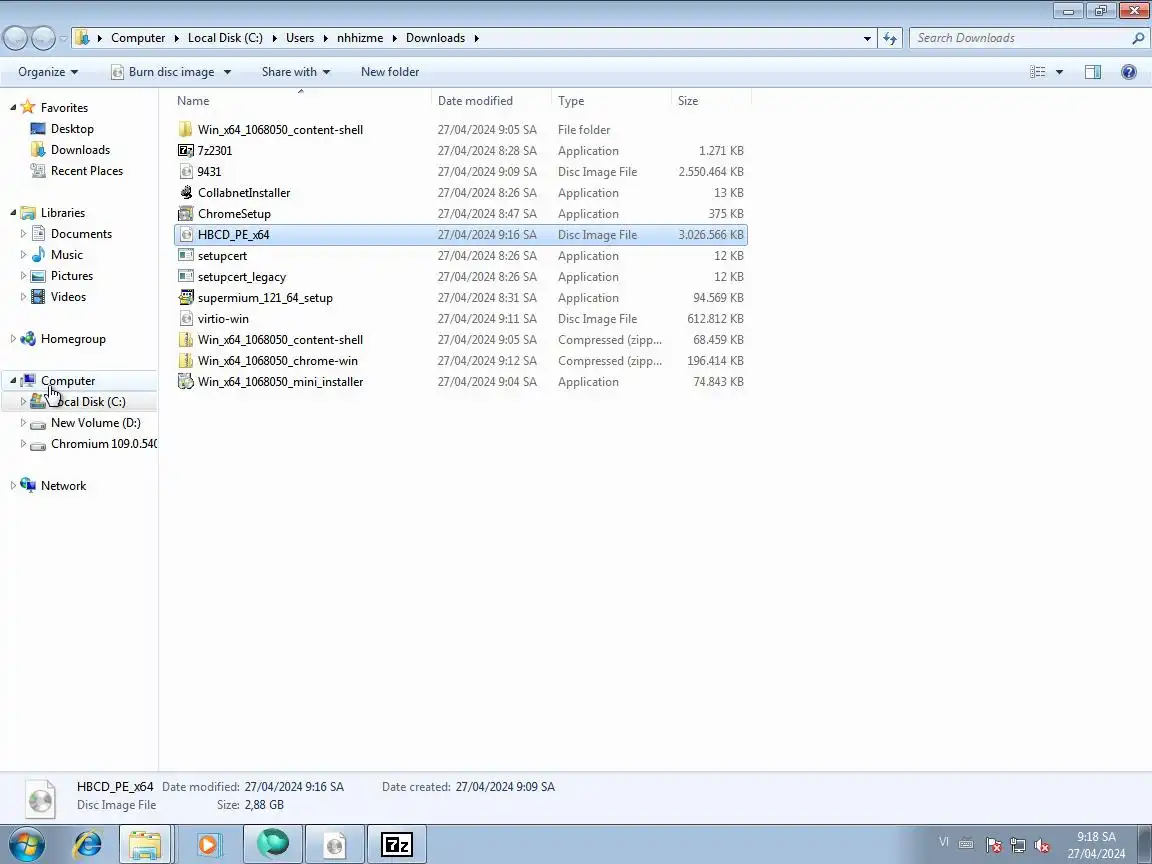
Task: Create a New folder
Action: coord(390,72)
